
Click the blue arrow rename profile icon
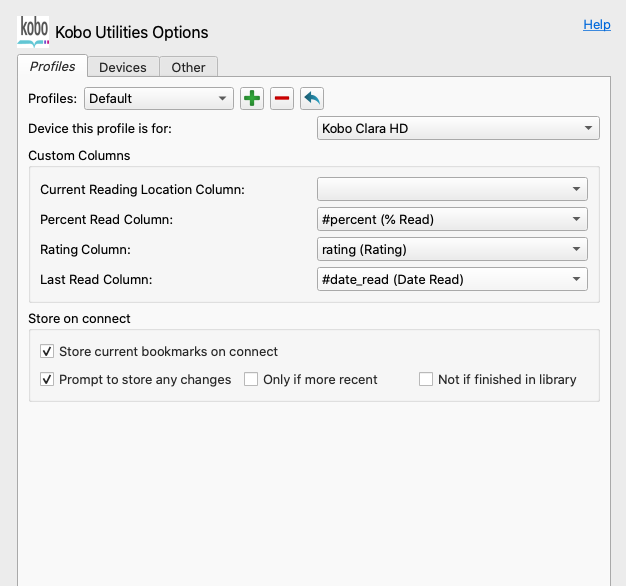[312, 98]
